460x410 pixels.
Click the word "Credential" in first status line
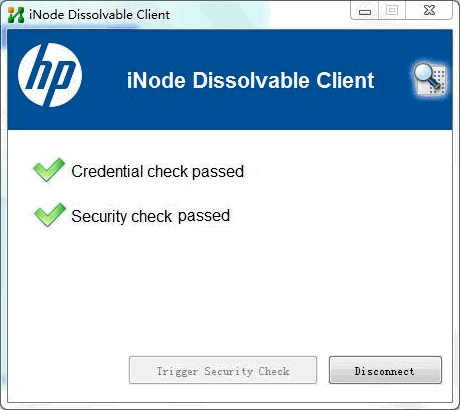coord(107,171)
